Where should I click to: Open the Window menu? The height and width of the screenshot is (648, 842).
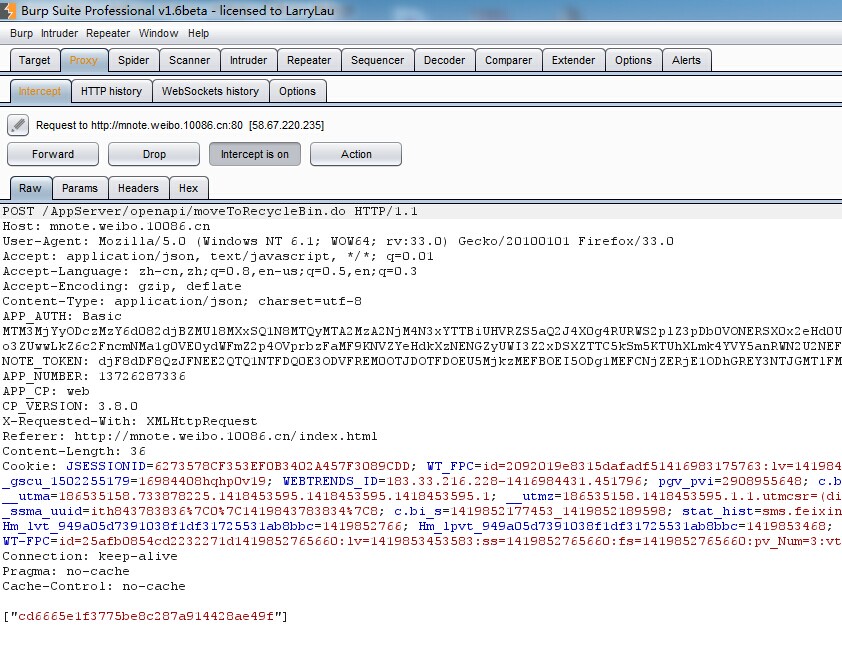158,33
